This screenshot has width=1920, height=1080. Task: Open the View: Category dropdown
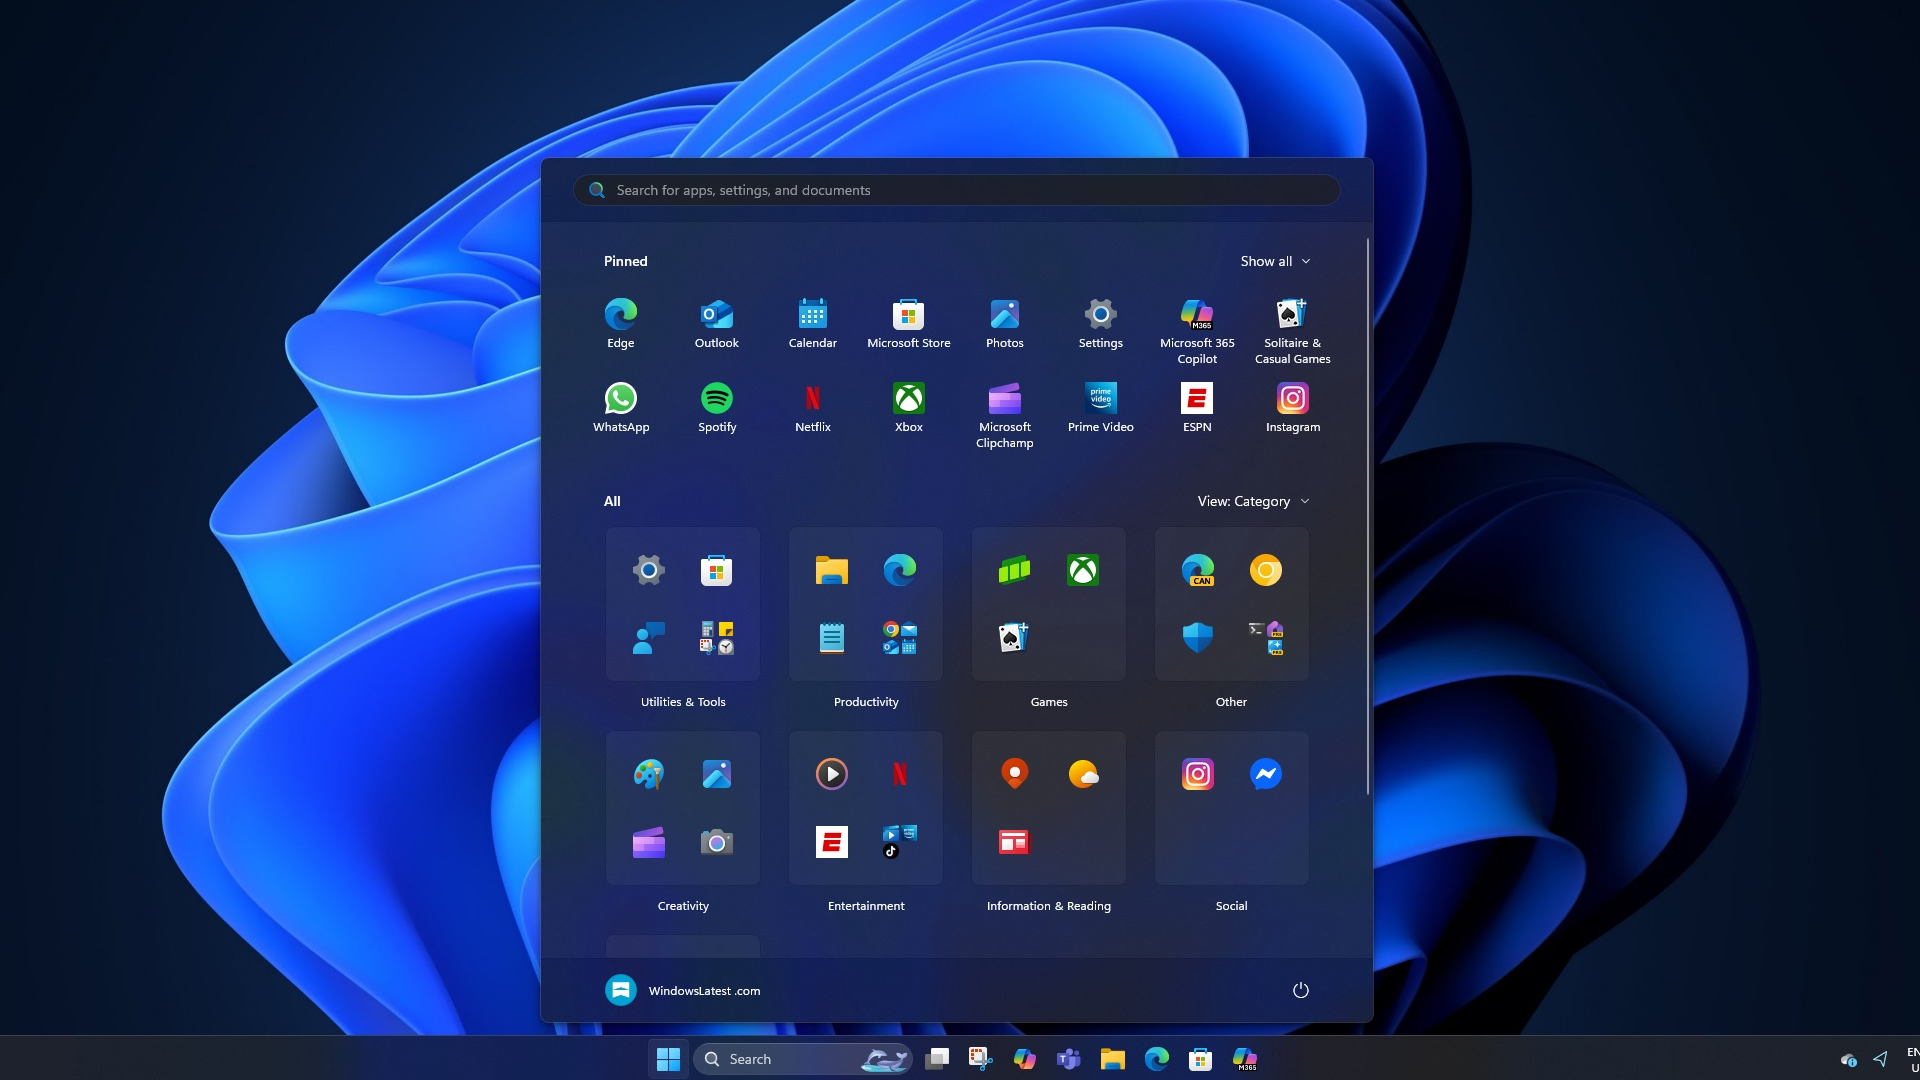click(x=1253, y=501)
